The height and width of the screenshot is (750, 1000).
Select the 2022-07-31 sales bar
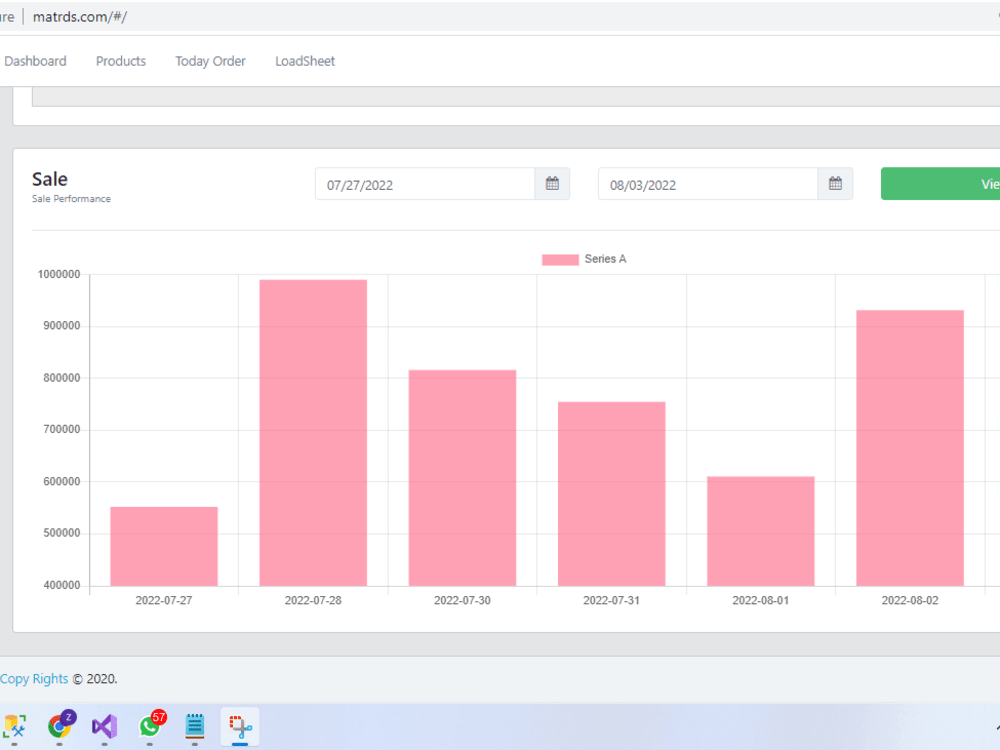pyautogui.click(x=612, y=494)
